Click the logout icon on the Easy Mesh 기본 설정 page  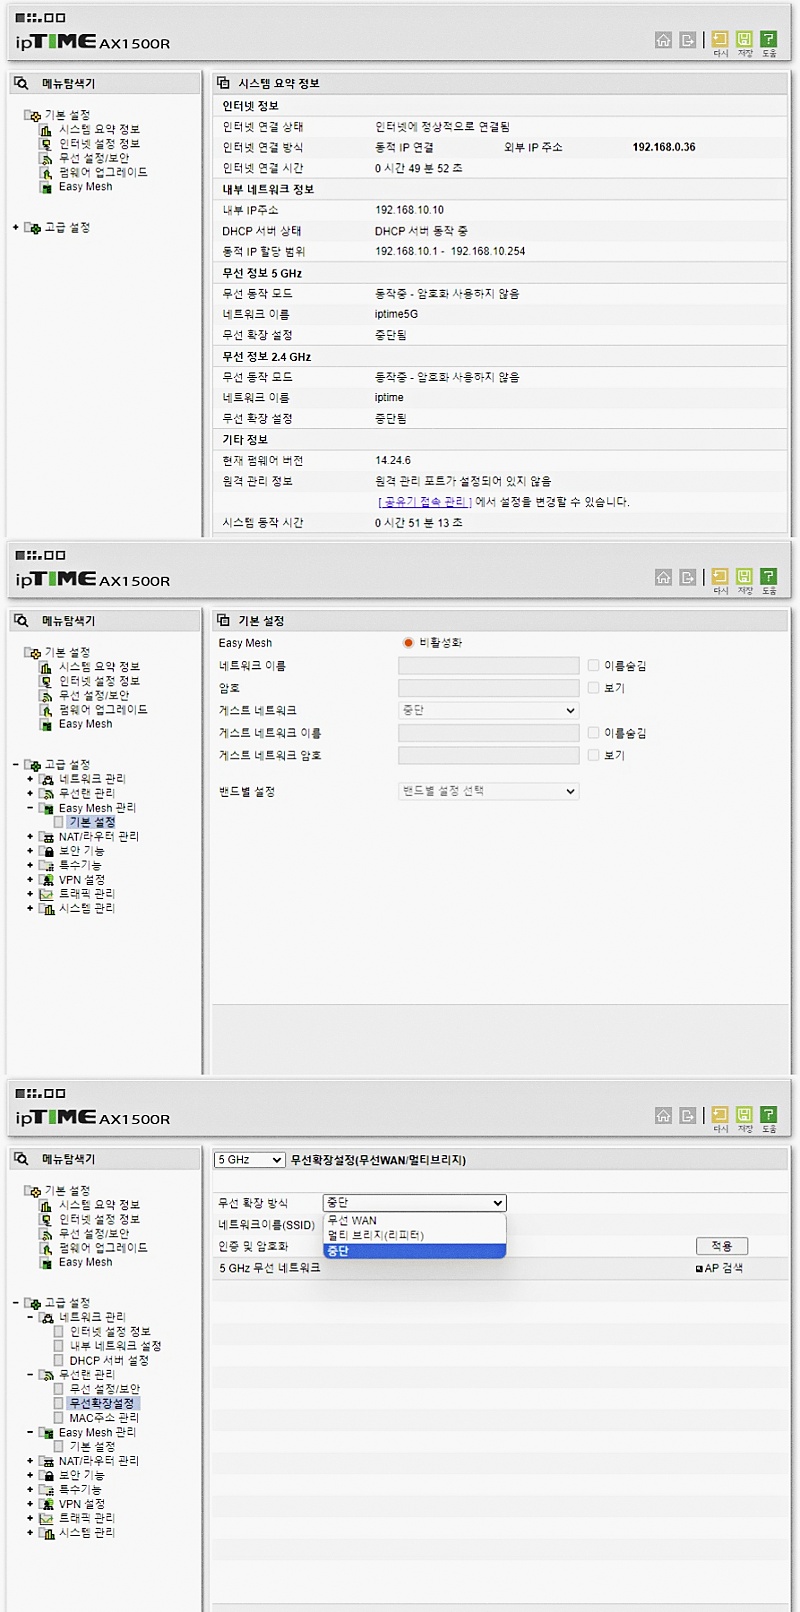tap(688, 577)
